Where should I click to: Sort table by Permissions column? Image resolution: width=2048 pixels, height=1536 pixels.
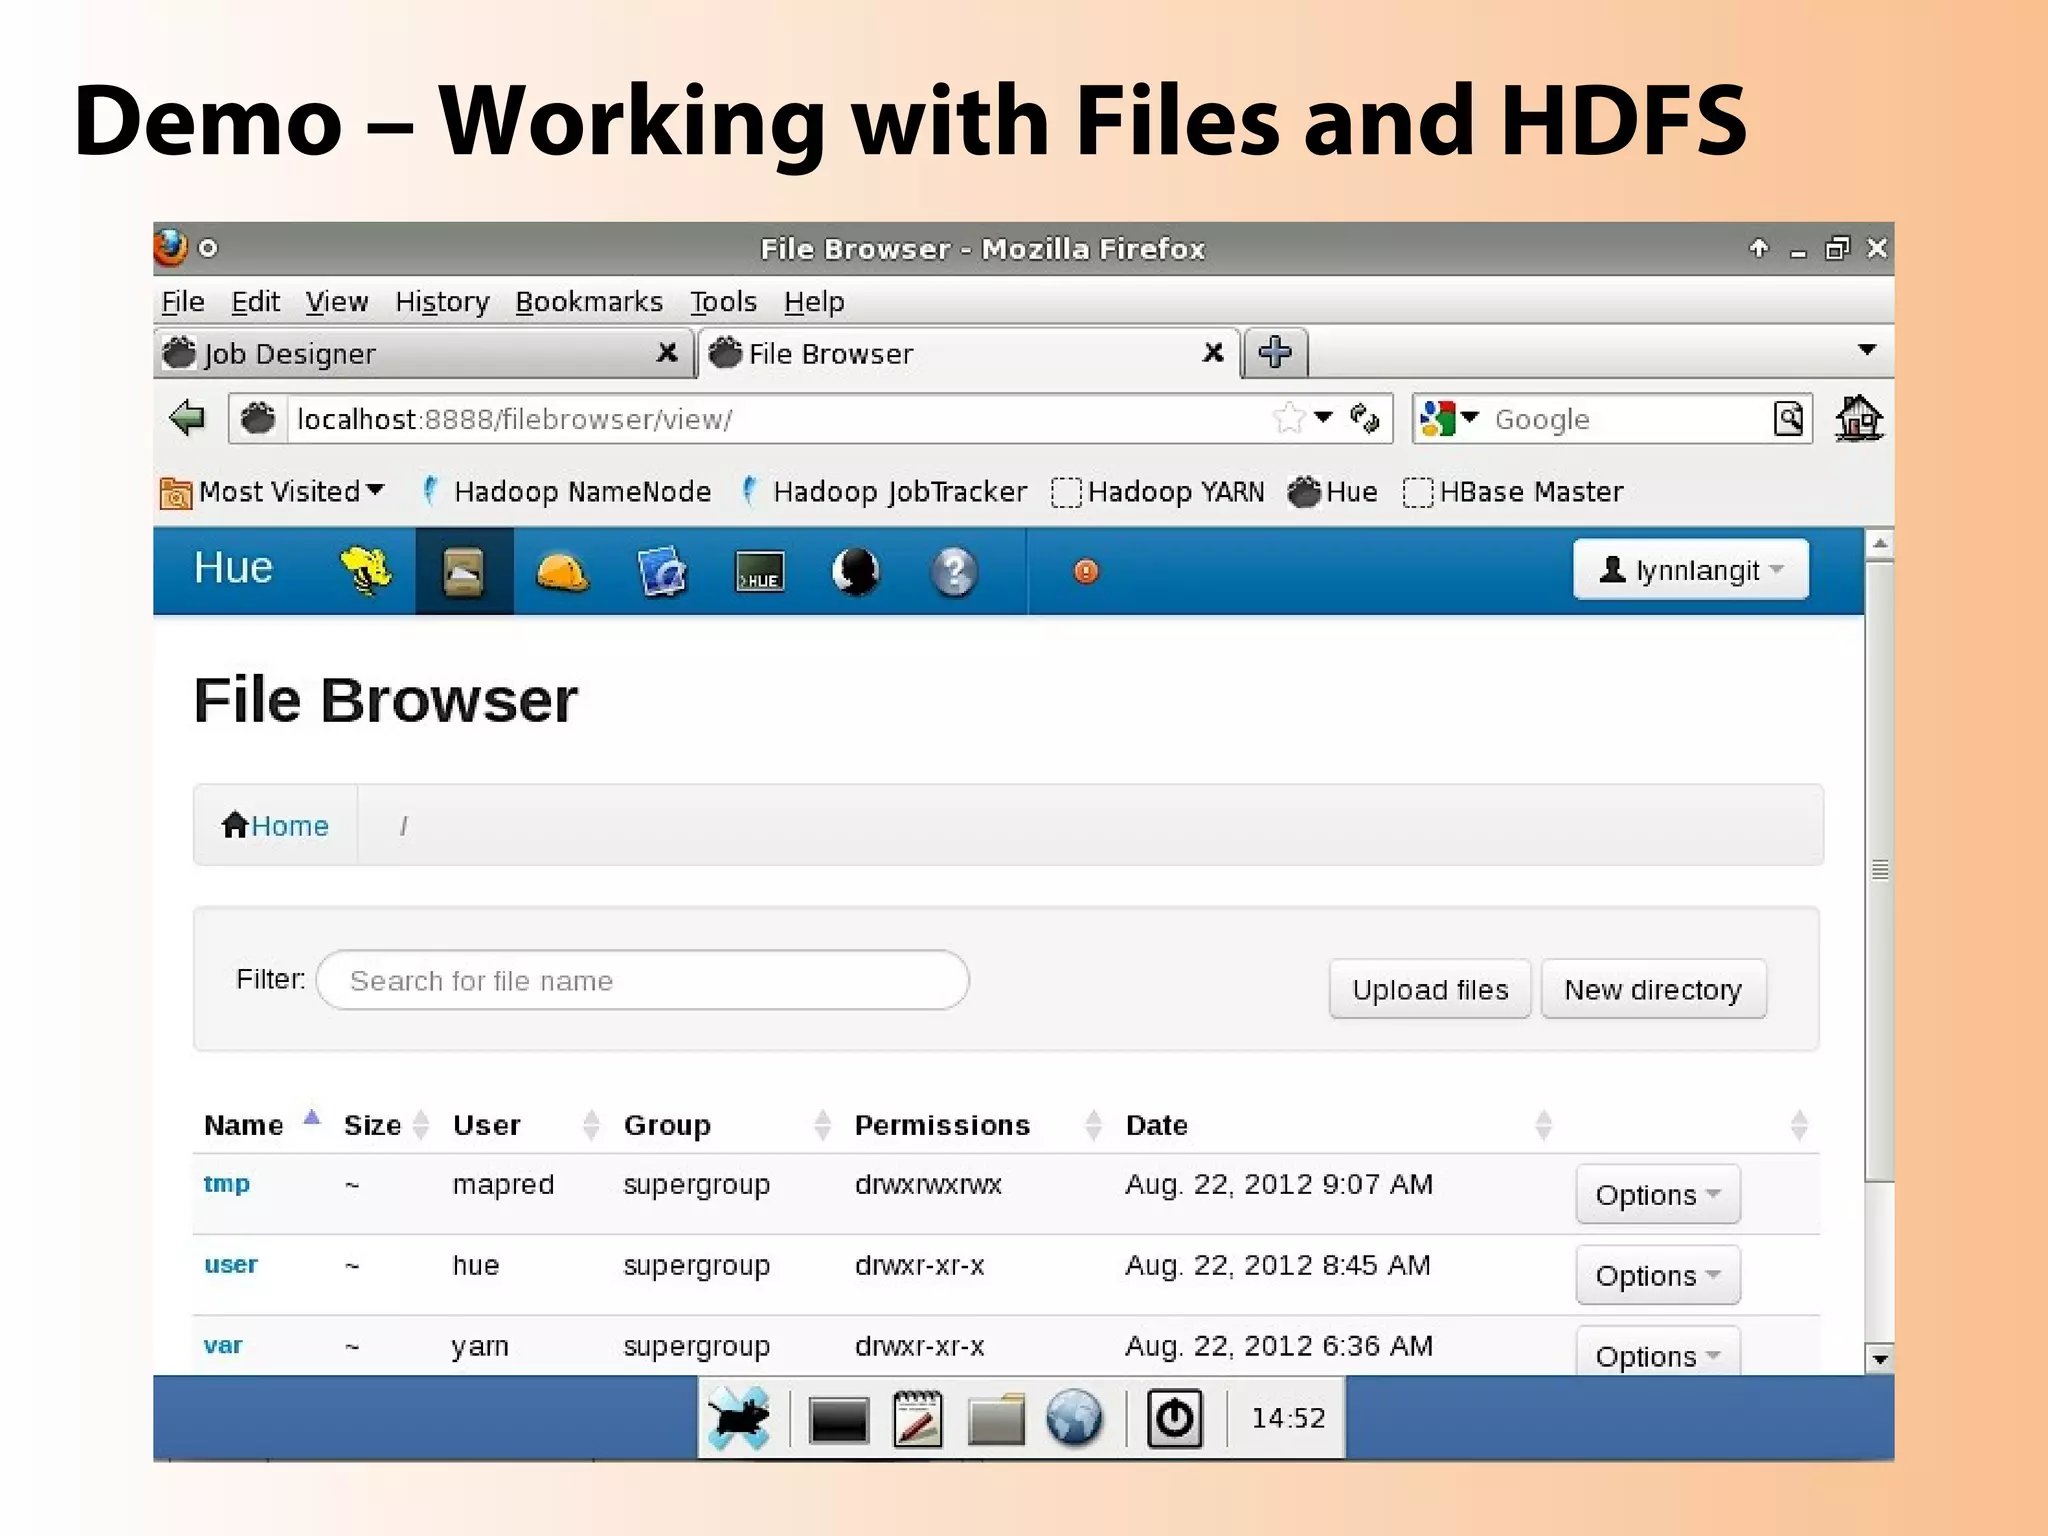point(942,1125)
